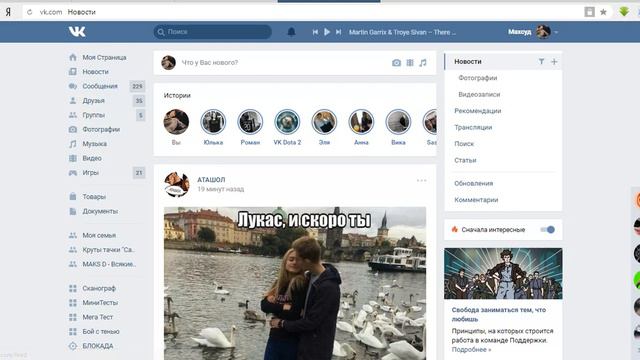This screenshot has height=360, width=640.
Task: Attach a video to new post
Action: [x=410, y=63]
